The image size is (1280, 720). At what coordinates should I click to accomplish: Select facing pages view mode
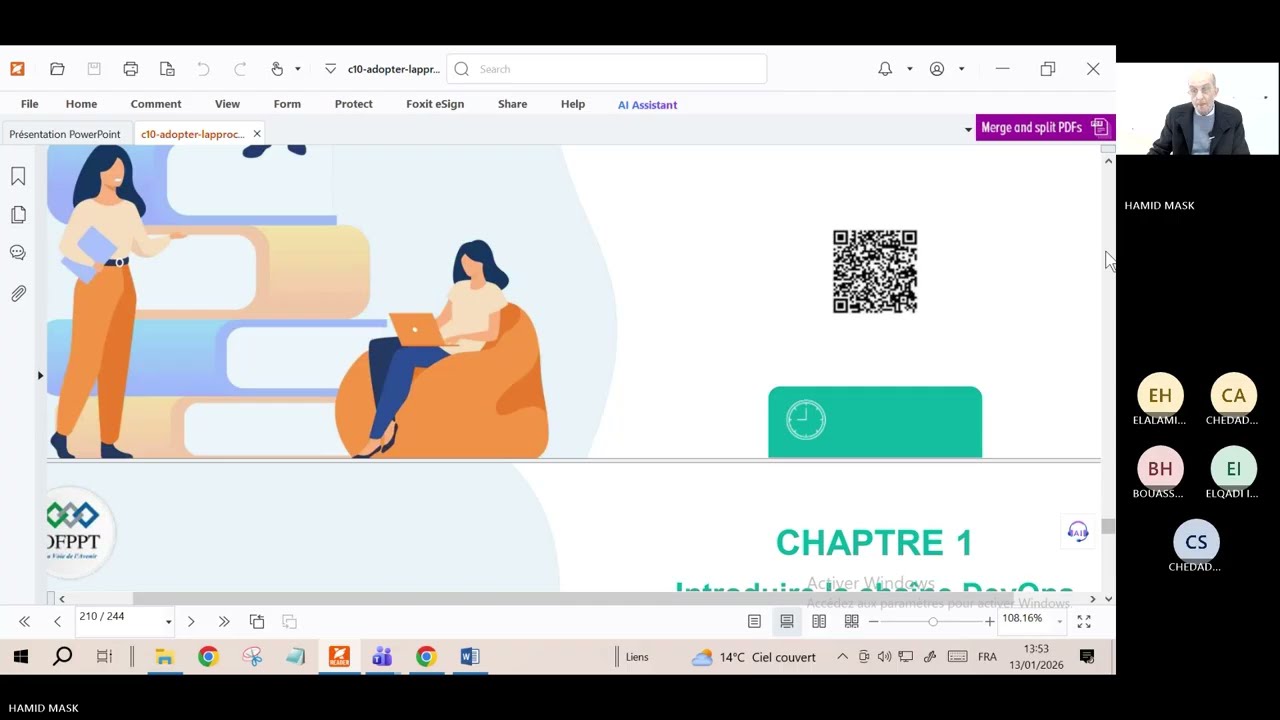tap(819, 621)
